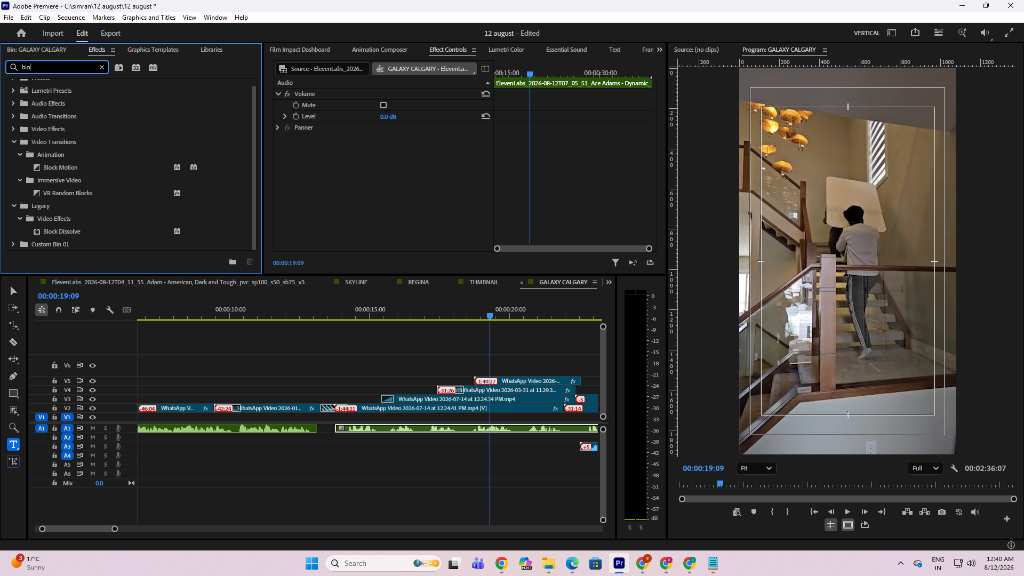Open the Sequence menu
Image resolution: width=1024 pixels, height=576 pixels.
pyautogui.click(x=71, y=18)
